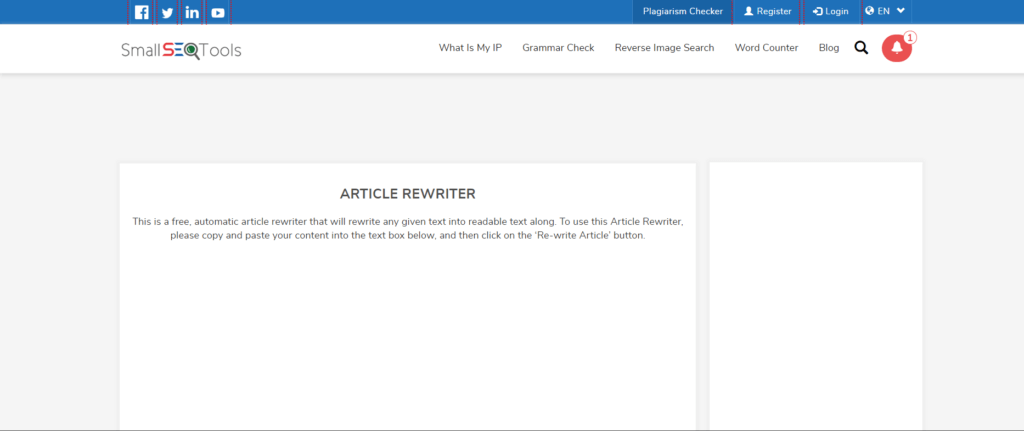The image size is (1024, 431).
Task: Go to the Blog menu item
Action: (829, 48)
